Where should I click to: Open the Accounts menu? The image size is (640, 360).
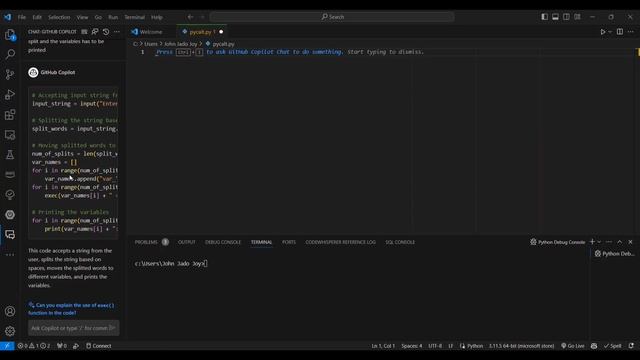point(10,311)
